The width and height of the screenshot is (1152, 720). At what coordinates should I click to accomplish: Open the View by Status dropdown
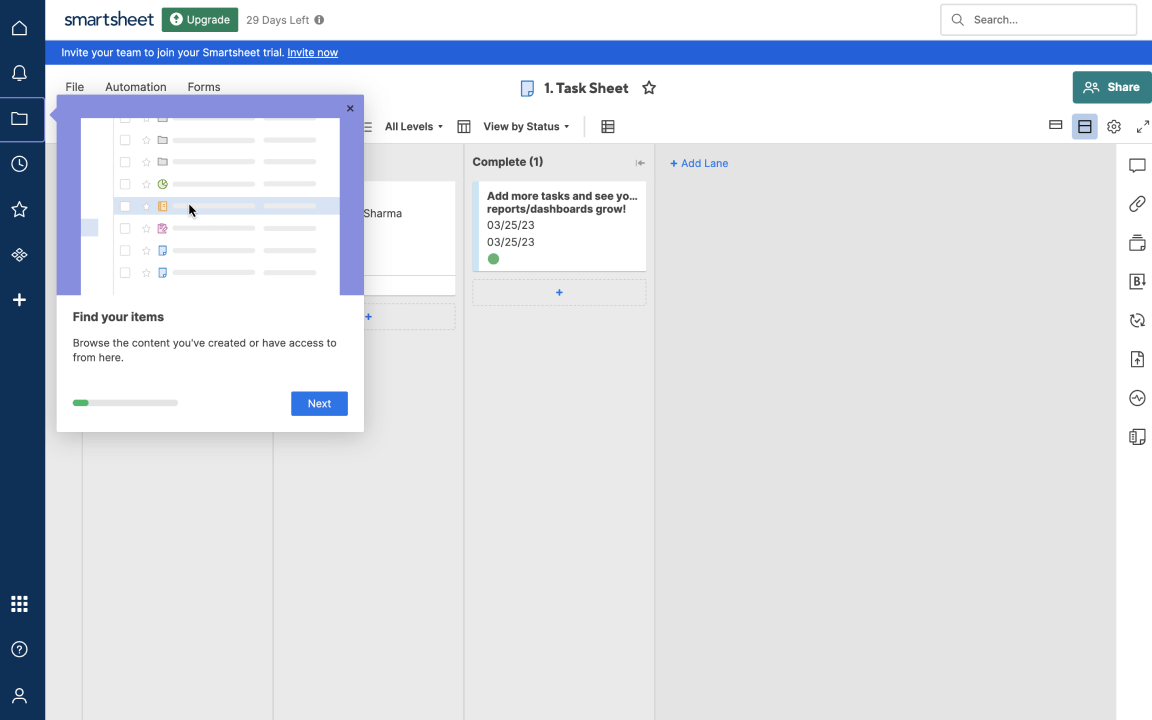(x=526, y=126)
